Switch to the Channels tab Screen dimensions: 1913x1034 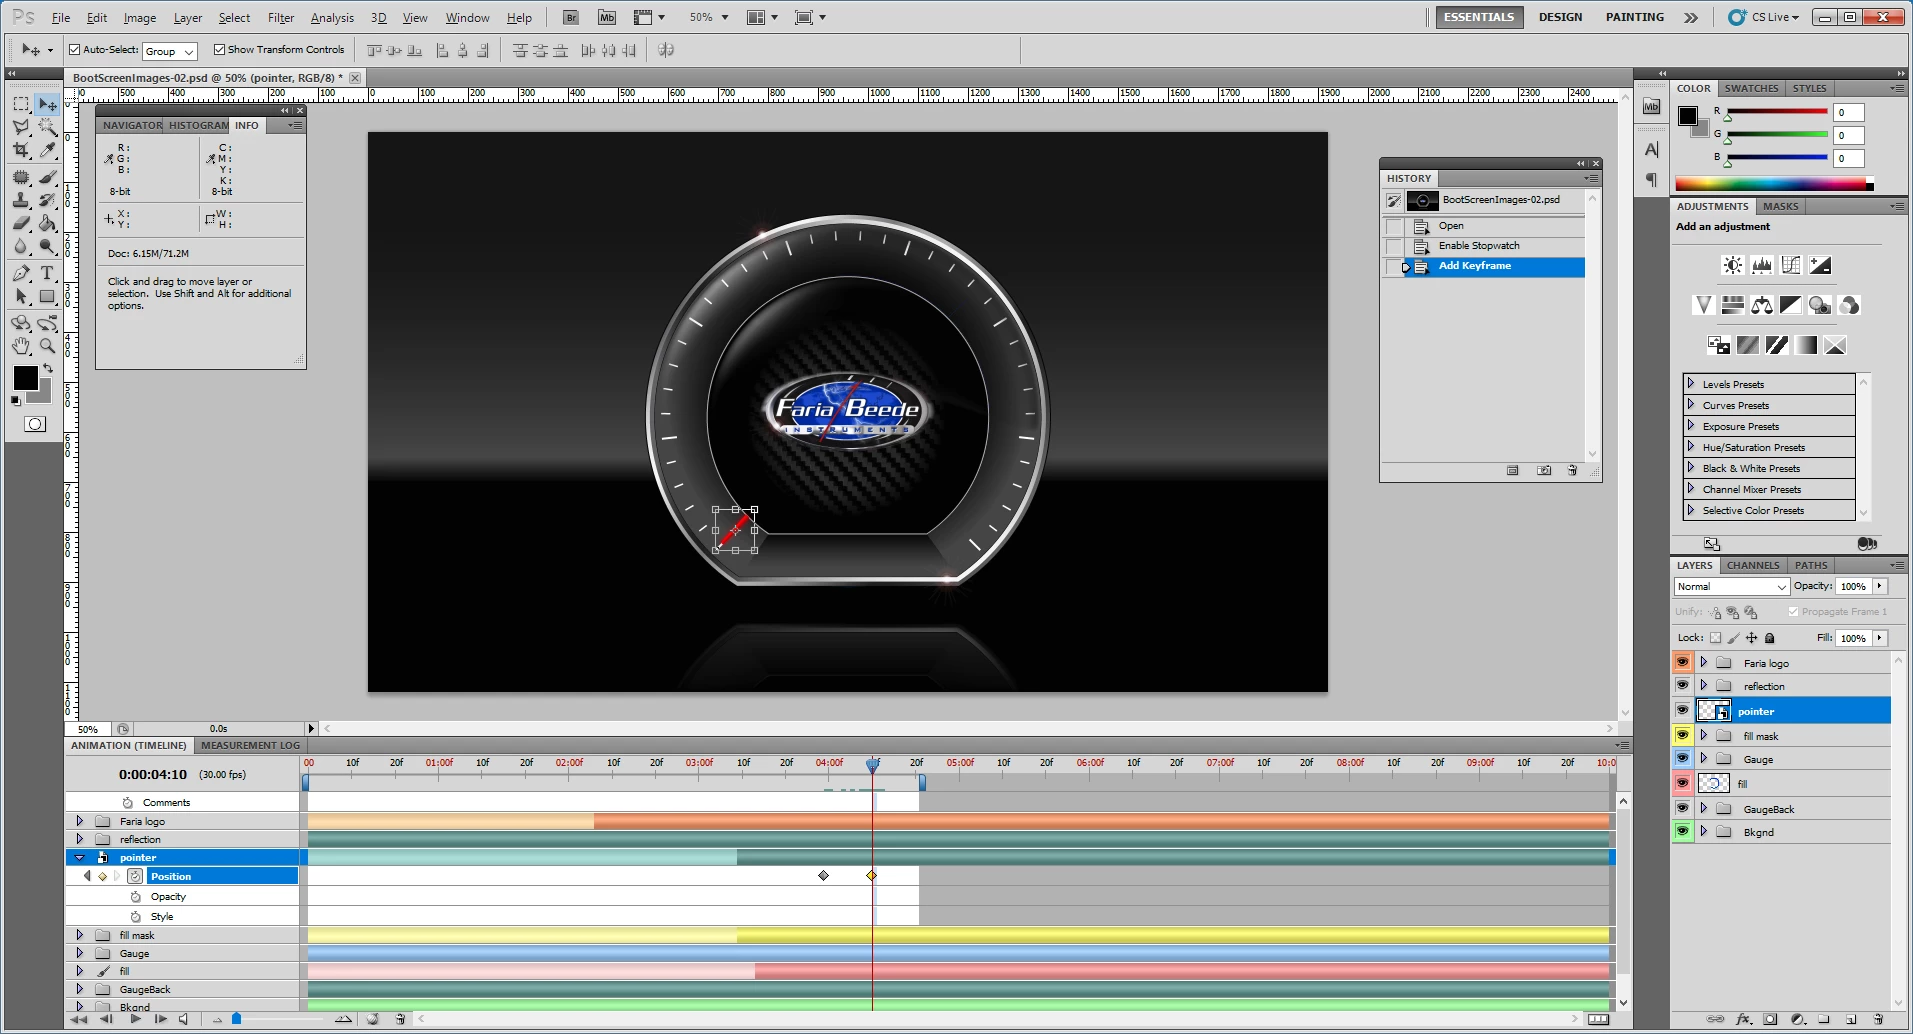1753,565
